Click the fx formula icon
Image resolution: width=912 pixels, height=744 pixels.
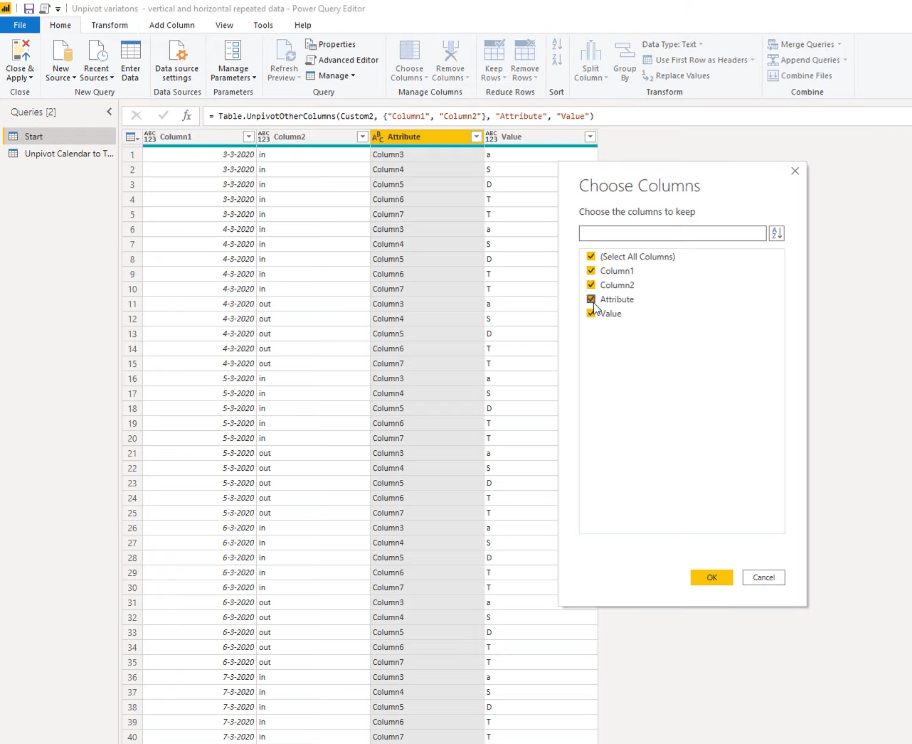[187, 116]
